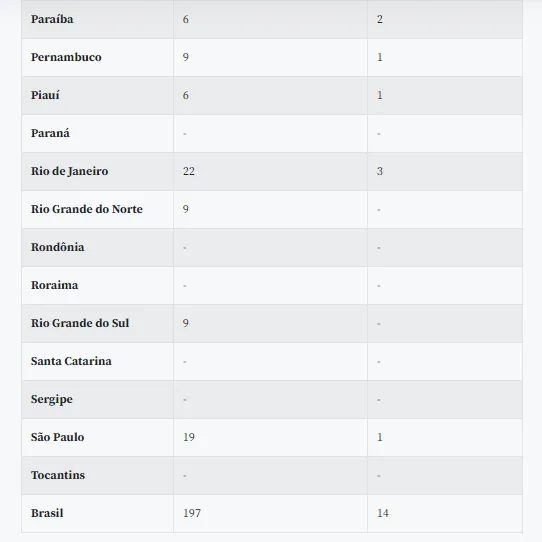Click the Rio Grande do Sul label
Viewport: 542px width, 542px height.
point(80,324)
